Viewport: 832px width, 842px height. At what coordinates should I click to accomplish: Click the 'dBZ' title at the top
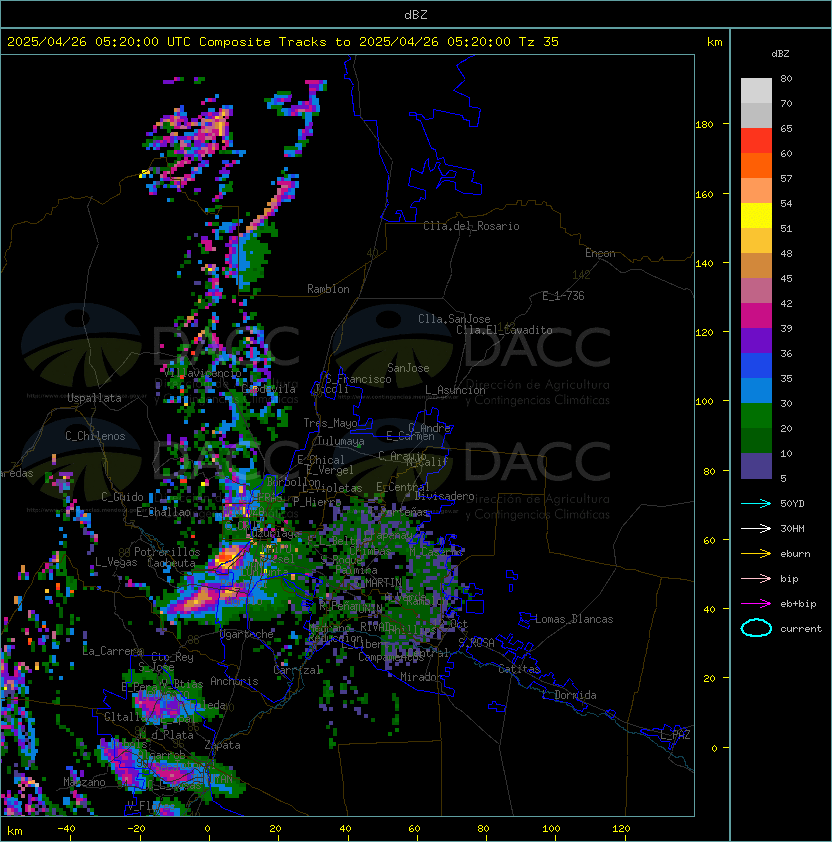tap(416, 14)
